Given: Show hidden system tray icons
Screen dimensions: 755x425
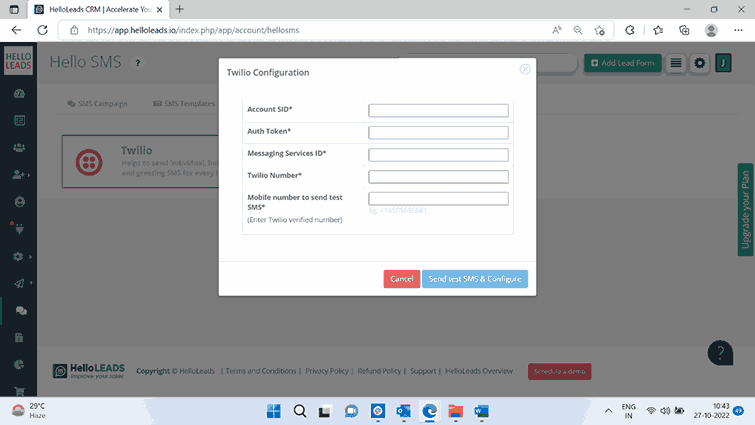Looking at the screenshot, I should (609, 411).
